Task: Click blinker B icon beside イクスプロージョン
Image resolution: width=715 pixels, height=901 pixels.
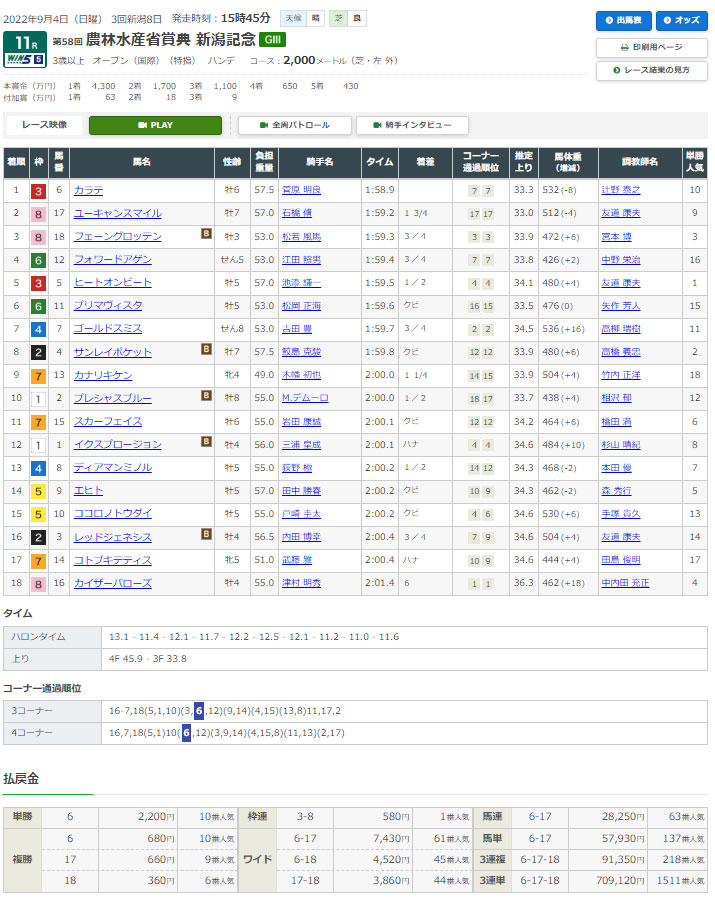Action: click(x=206, y=443)
